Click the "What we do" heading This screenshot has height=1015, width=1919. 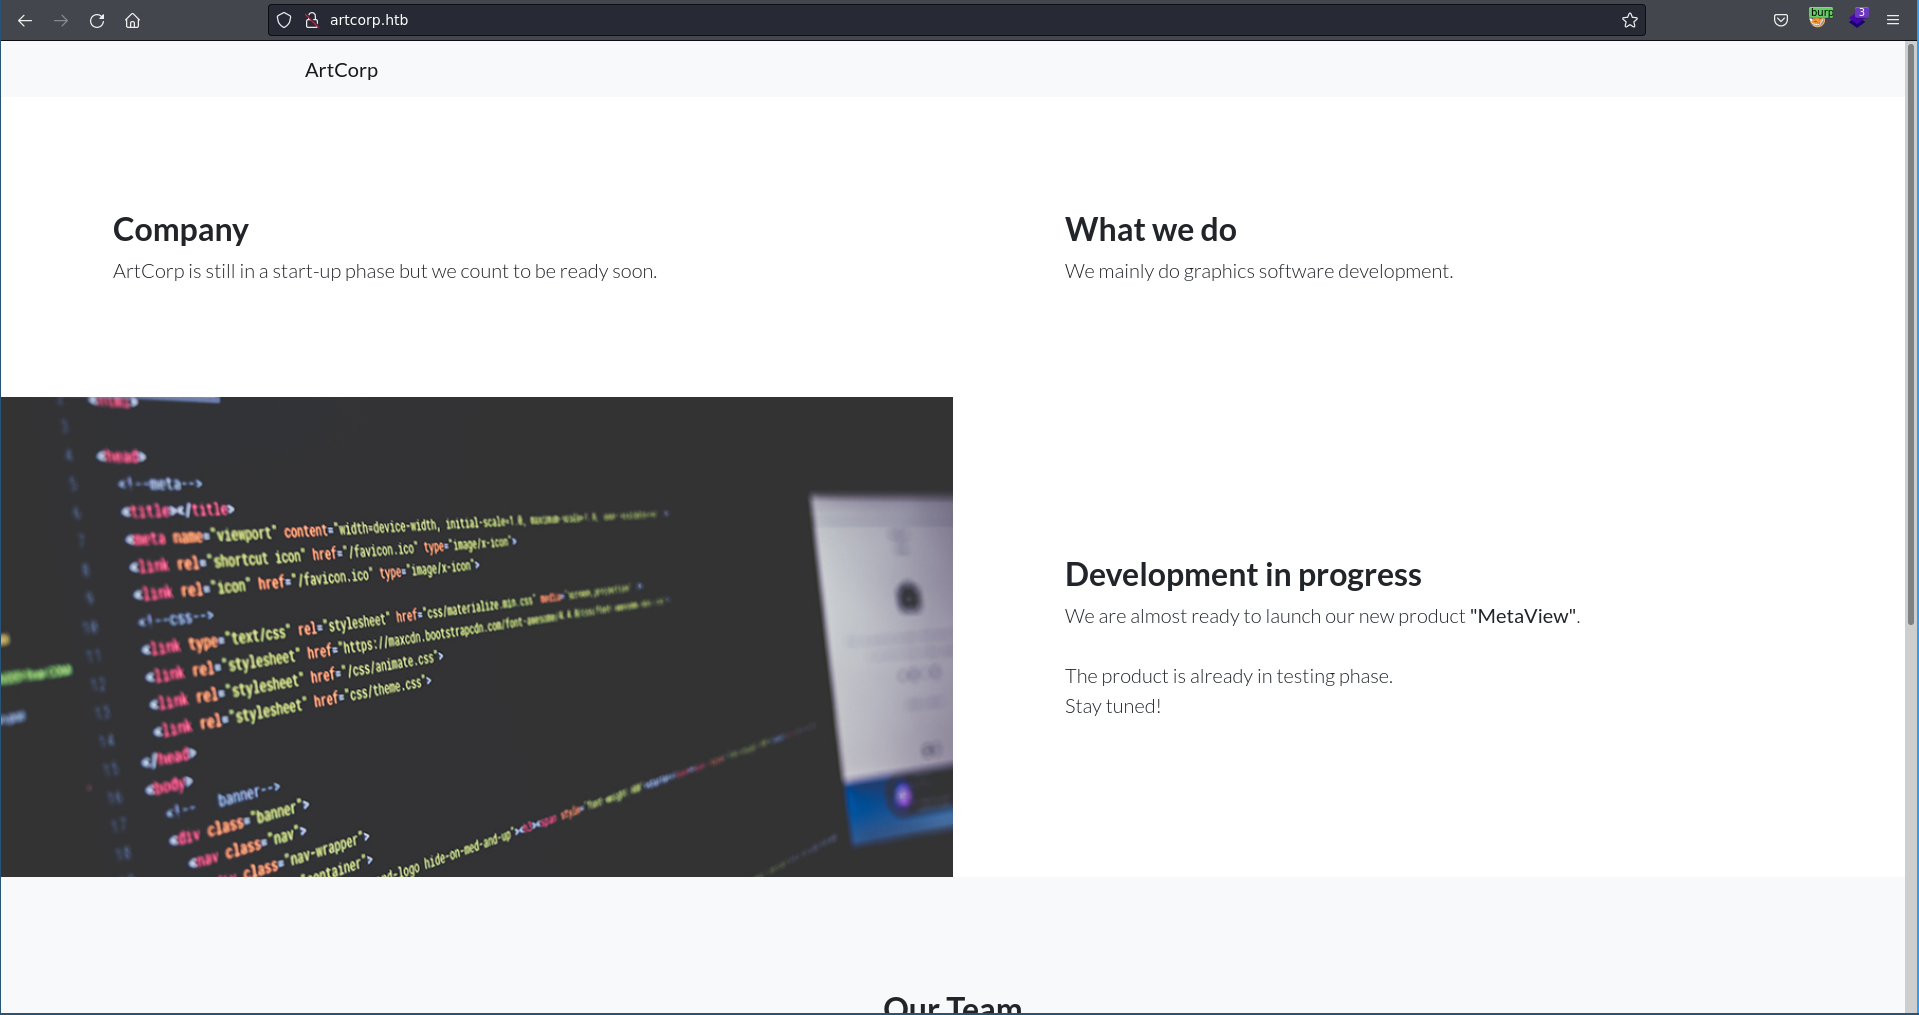tap(1150, 230)
